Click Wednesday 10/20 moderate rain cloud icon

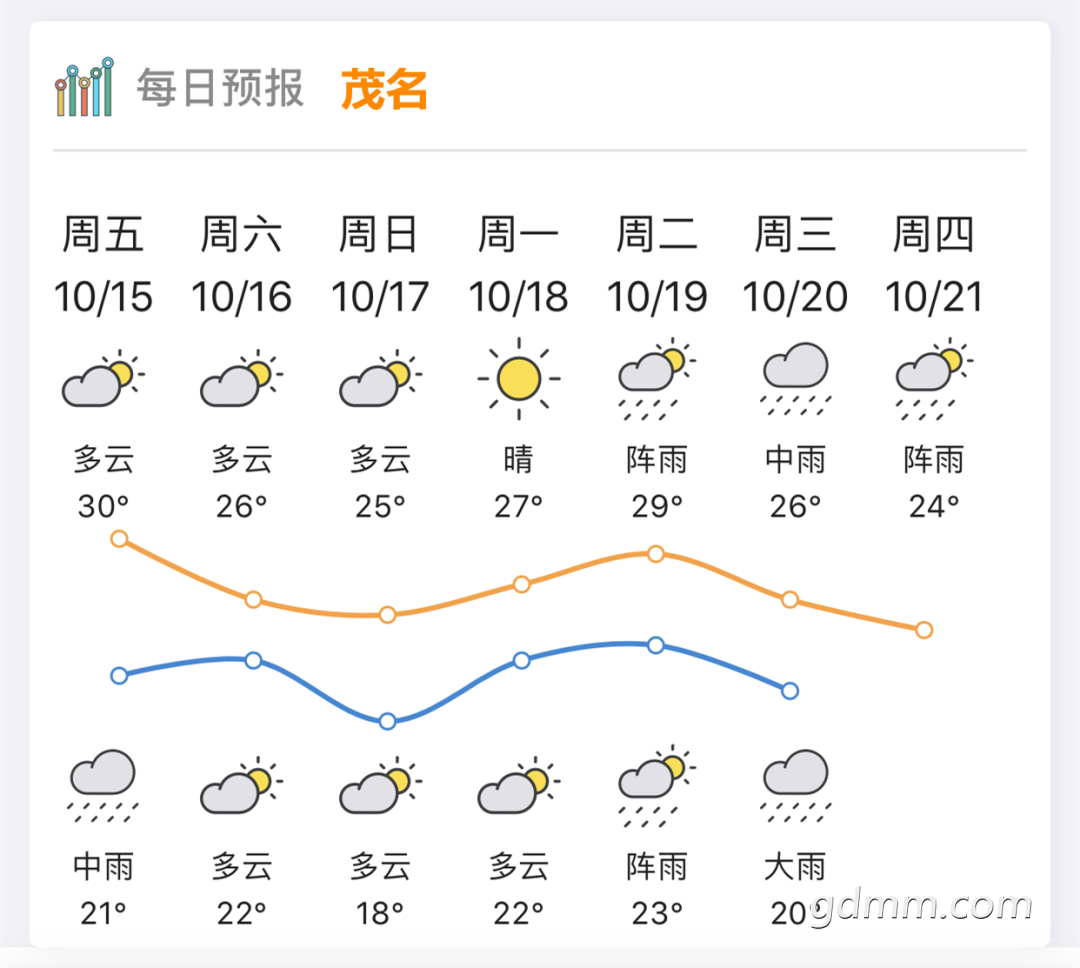point(796,379)
